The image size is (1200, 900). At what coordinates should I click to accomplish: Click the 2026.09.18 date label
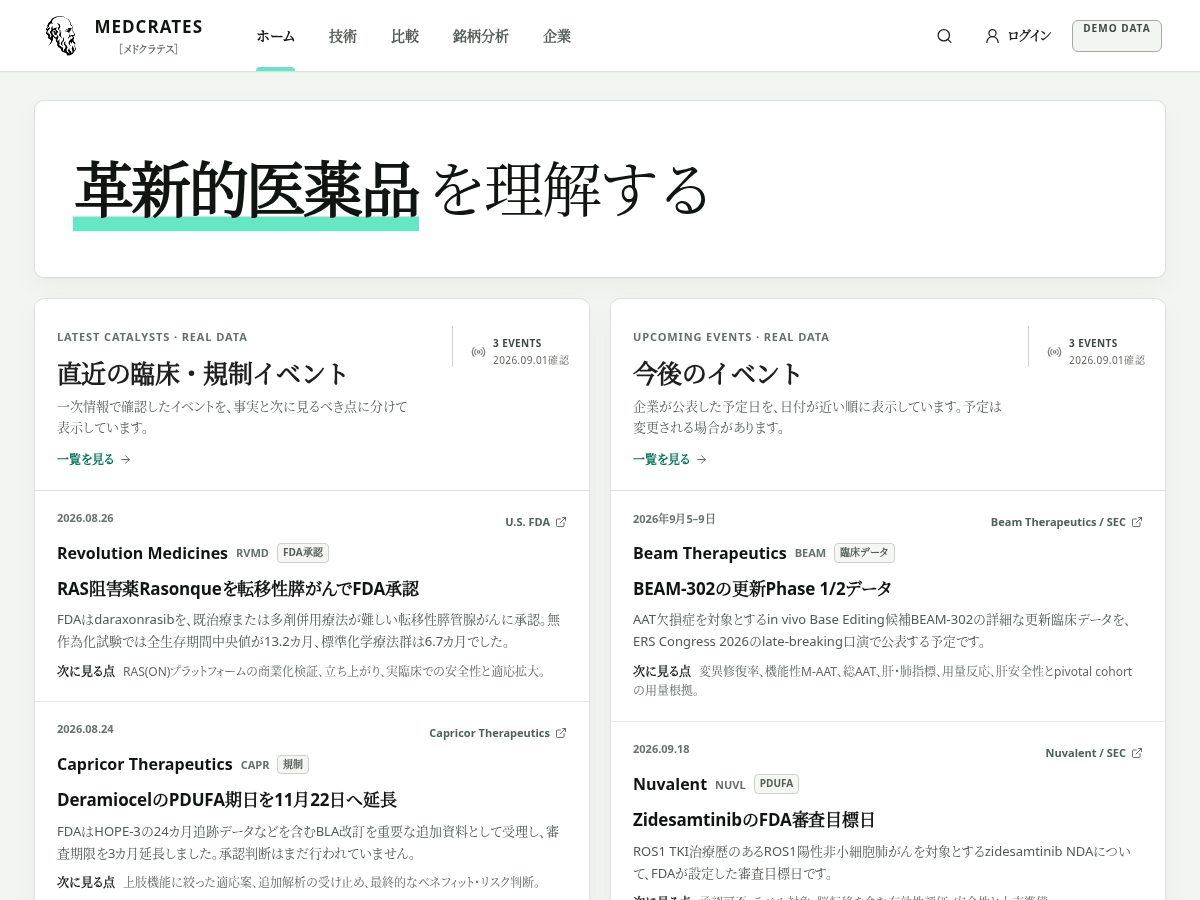coord(661,749)
